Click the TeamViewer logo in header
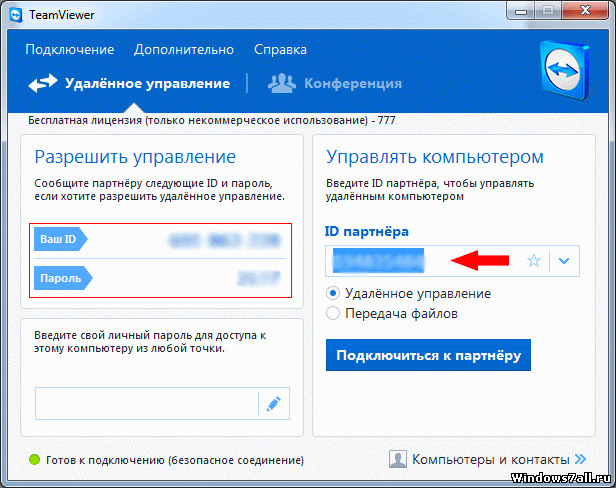The height and width of the screenshot is (488, 616). click(x=565, y=70)
